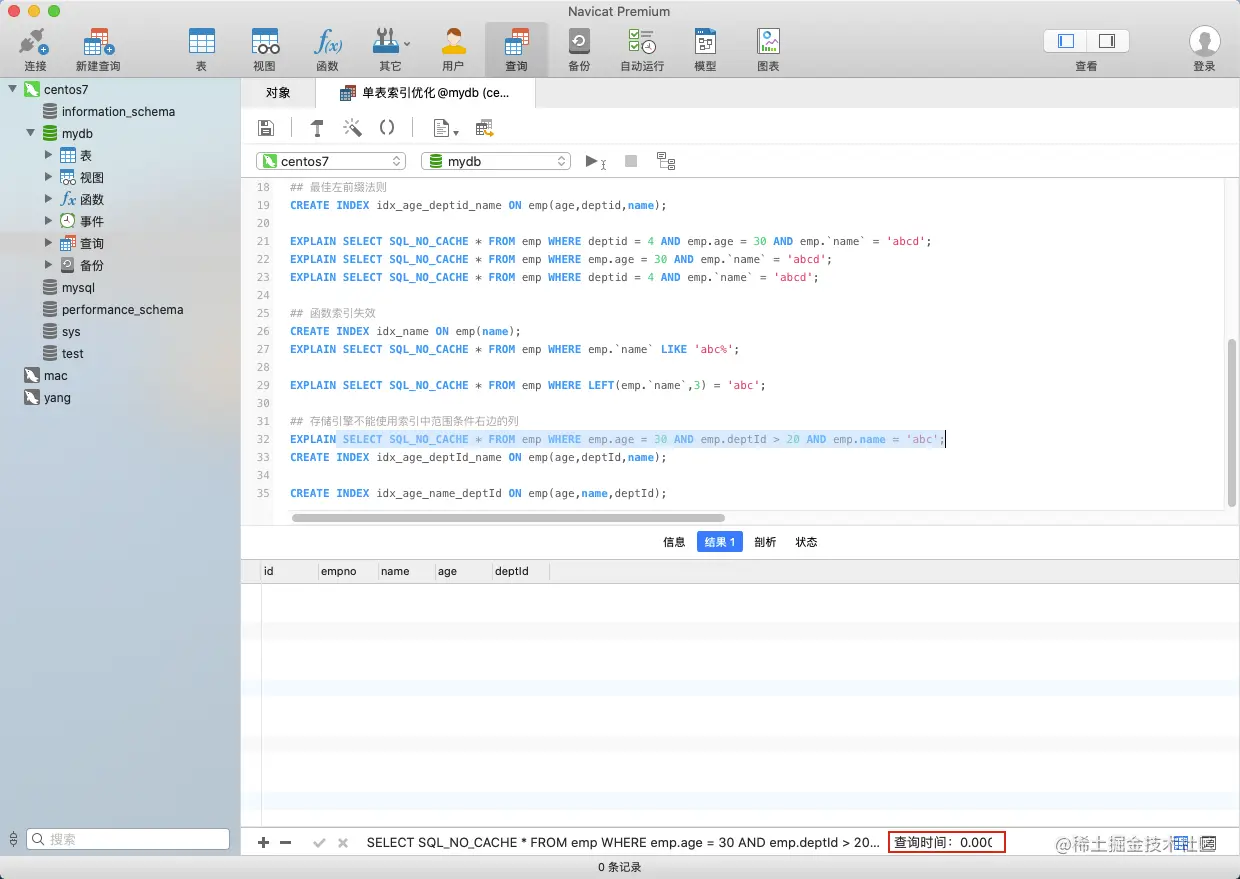Beautify SQL with the magic wand icon
Image resolution: width=1240 pixels, height=879 pixels.
tap(352, 128)
